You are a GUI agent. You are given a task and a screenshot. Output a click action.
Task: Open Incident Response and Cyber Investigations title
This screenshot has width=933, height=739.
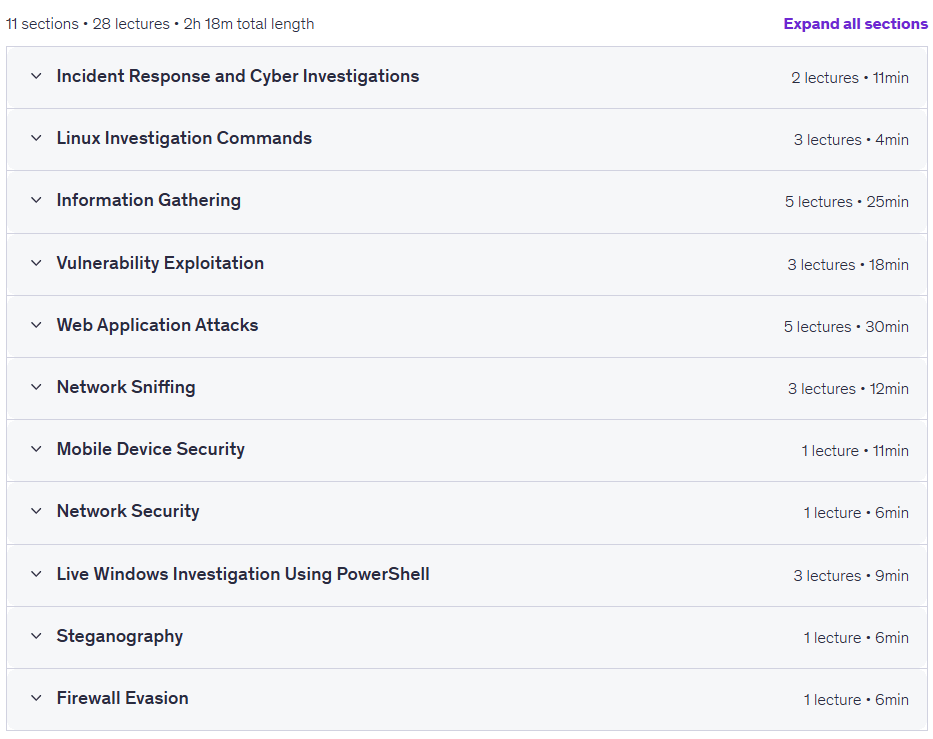tap(238, 76)
